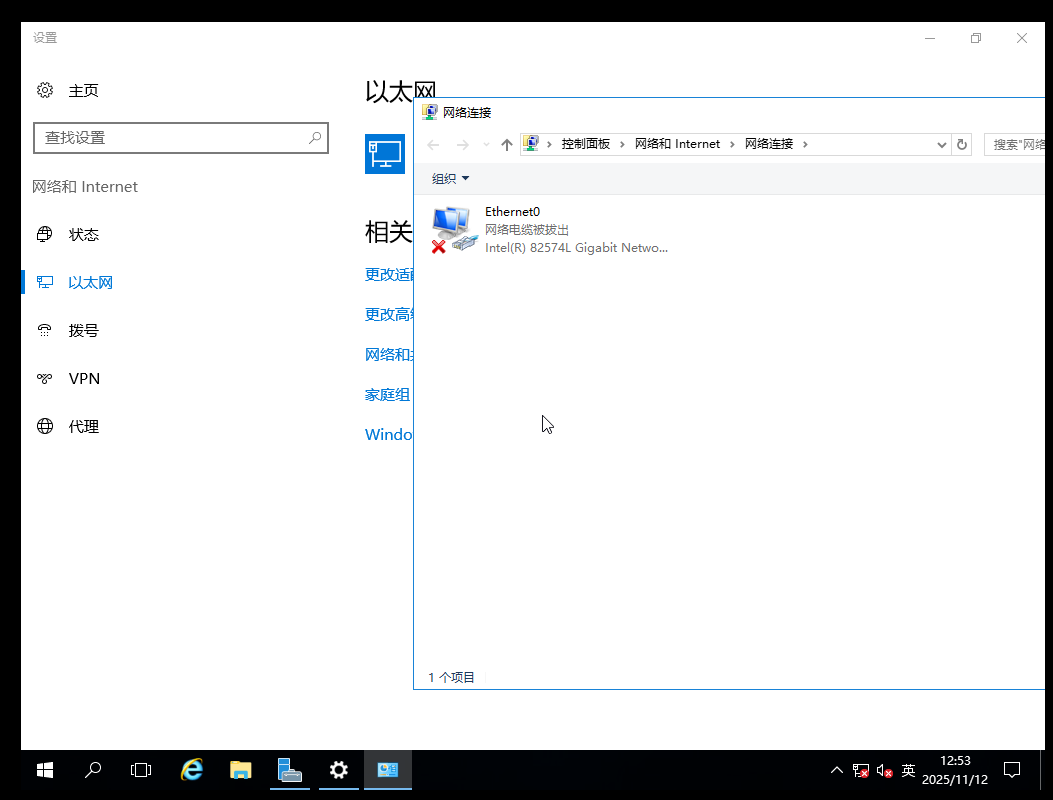The width and height of the screenshot is (1053, 800).
Task: Click the Intel(R) 82574L Gigabit adapter description
Action: [576, 248]
